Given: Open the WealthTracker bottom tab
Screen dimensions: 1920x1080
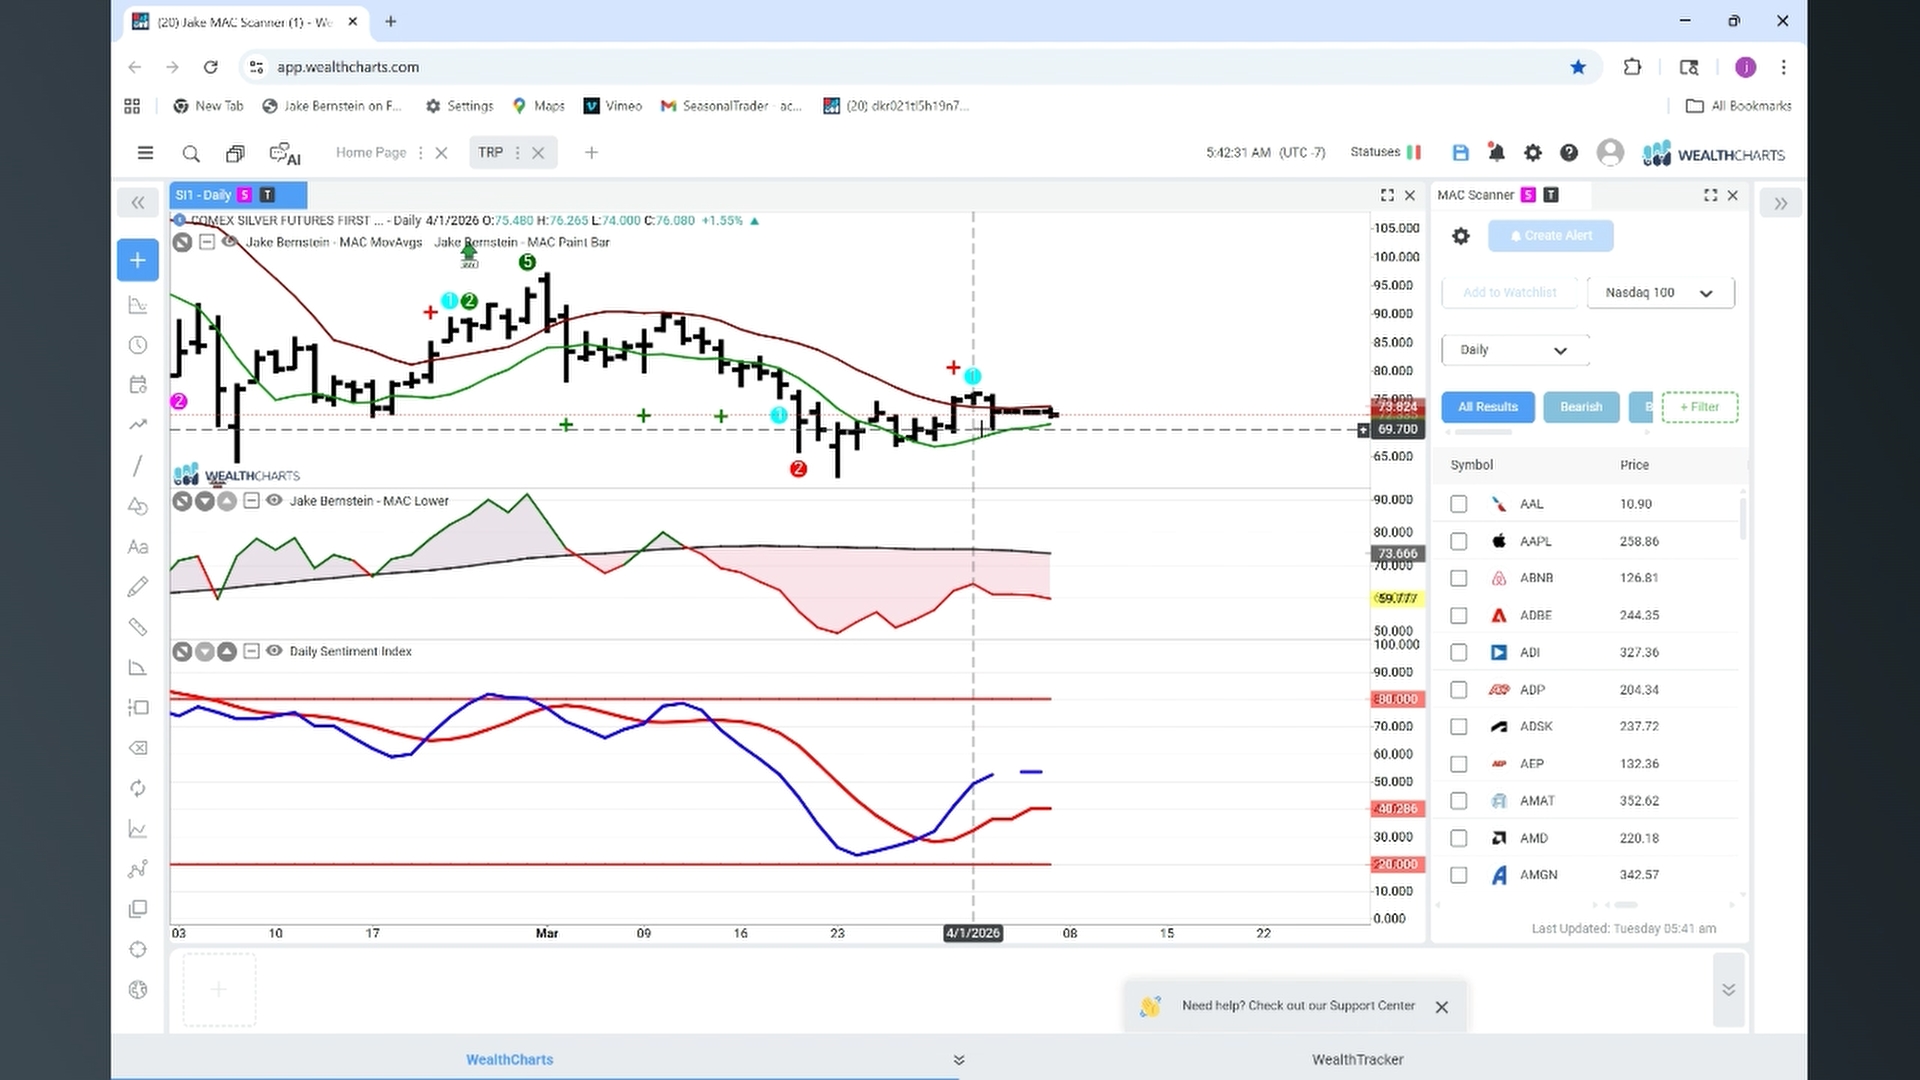Looking at the screenshot, I should [x=1357, y=1059].
